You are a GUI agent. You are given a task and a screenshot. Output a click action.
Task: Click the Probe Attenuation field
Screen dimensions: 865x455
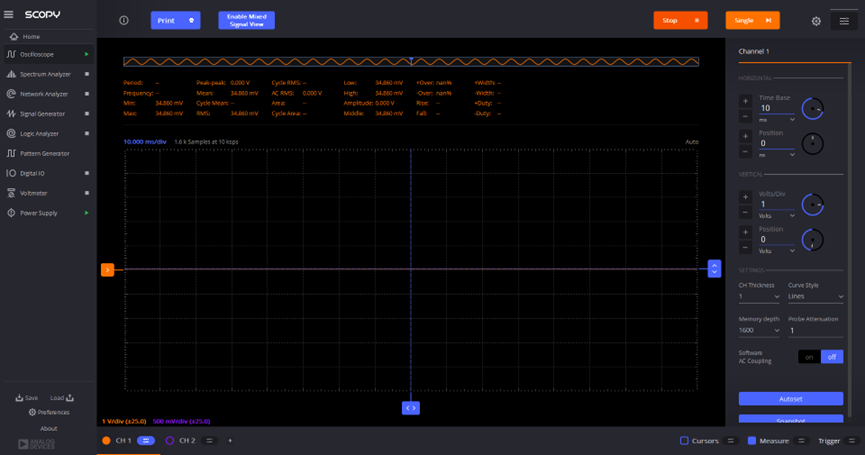815,331
